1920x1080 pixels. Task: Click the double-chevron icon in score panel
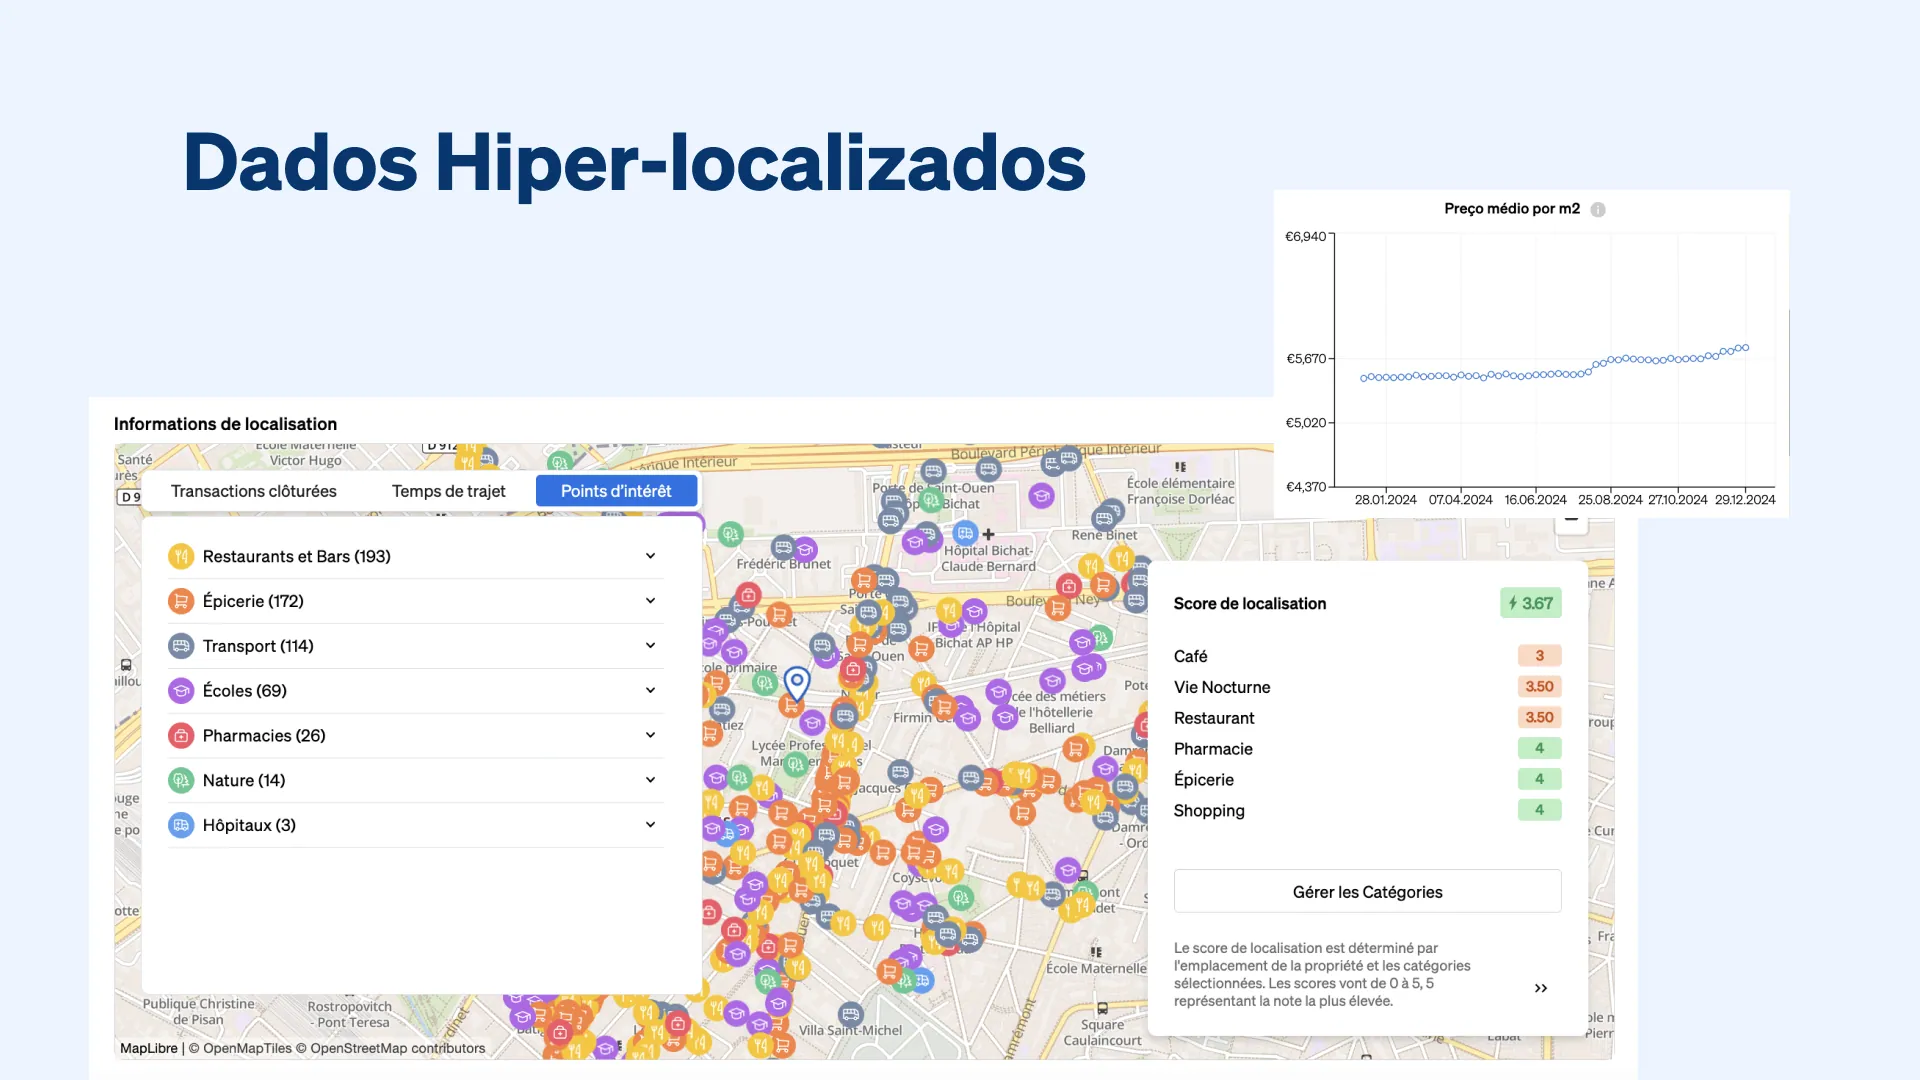pos(1541,988)
